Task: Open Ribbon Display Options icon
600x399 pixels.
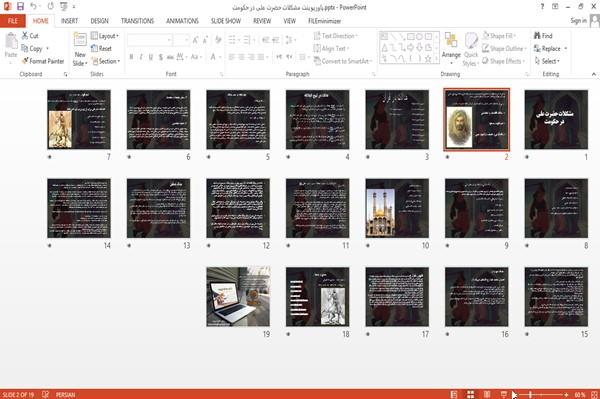Action: point(555,7)
